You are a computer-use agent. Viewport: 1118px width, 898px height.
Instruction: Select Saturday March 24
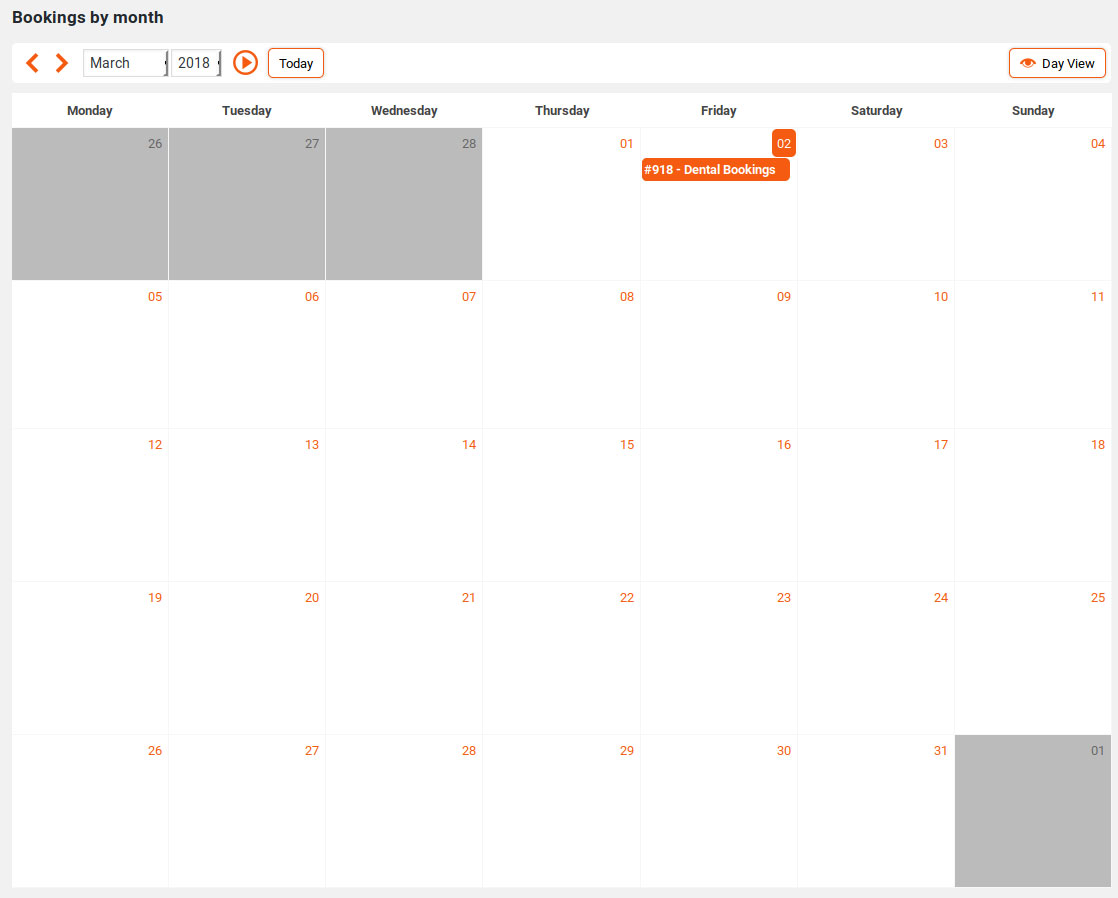tap(876, 658)
